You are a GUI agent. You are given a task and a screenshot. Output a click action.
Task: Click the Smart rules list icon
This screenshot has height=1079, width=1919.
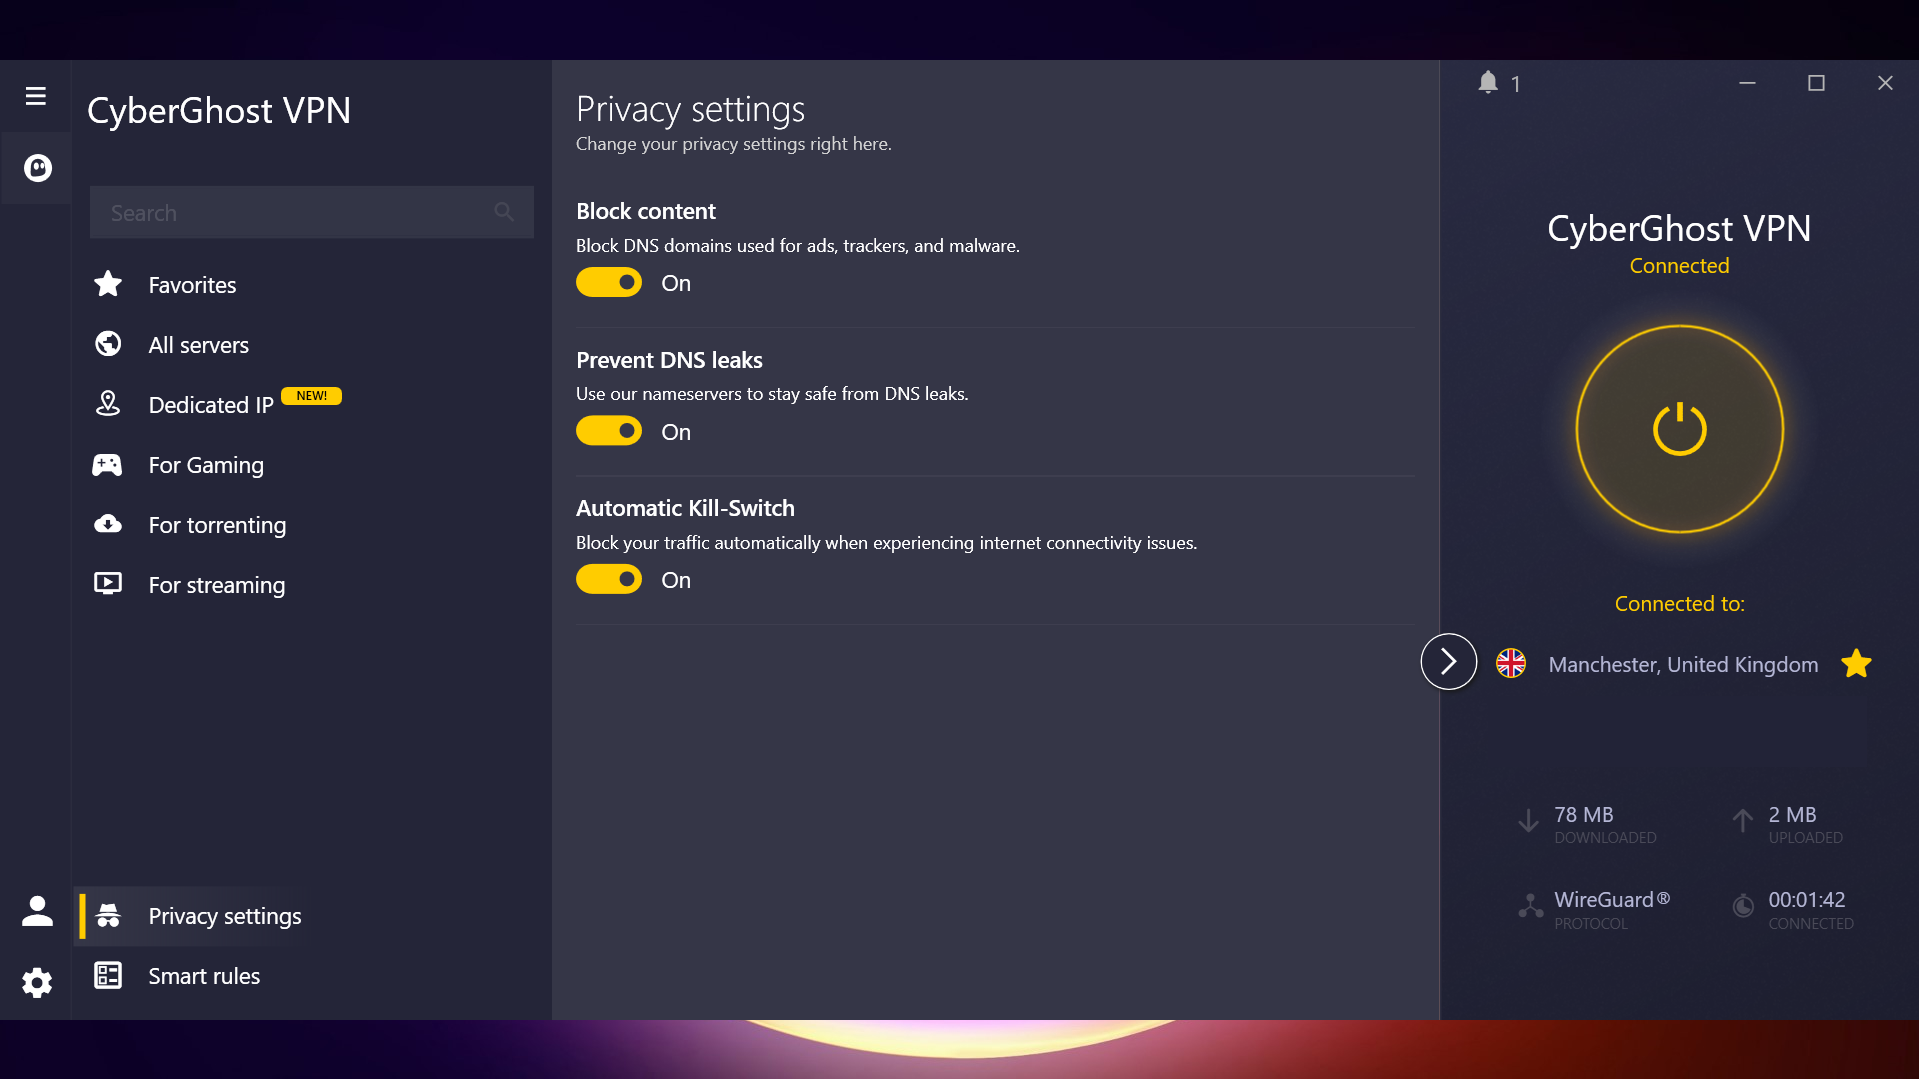coord(108,976)
